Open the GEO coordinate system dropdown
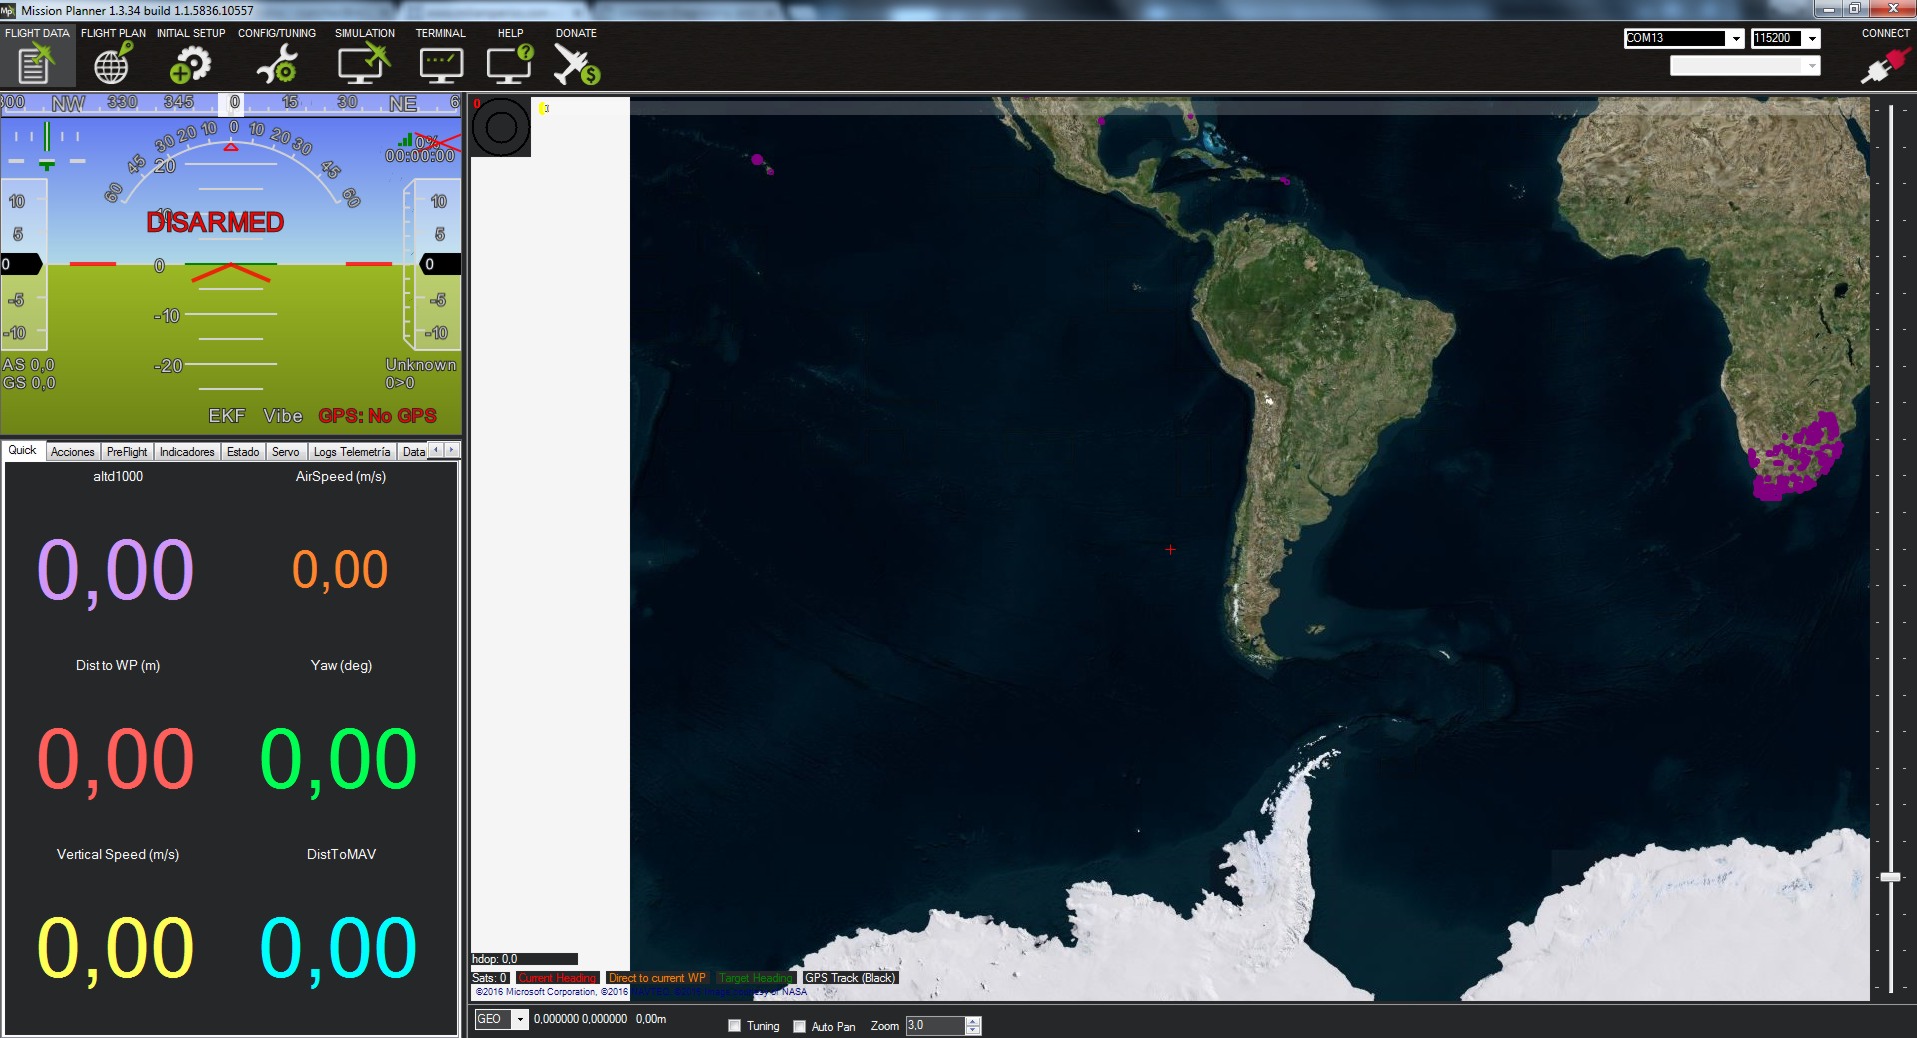1917x1038 pixels. [x=520, y=1019]
